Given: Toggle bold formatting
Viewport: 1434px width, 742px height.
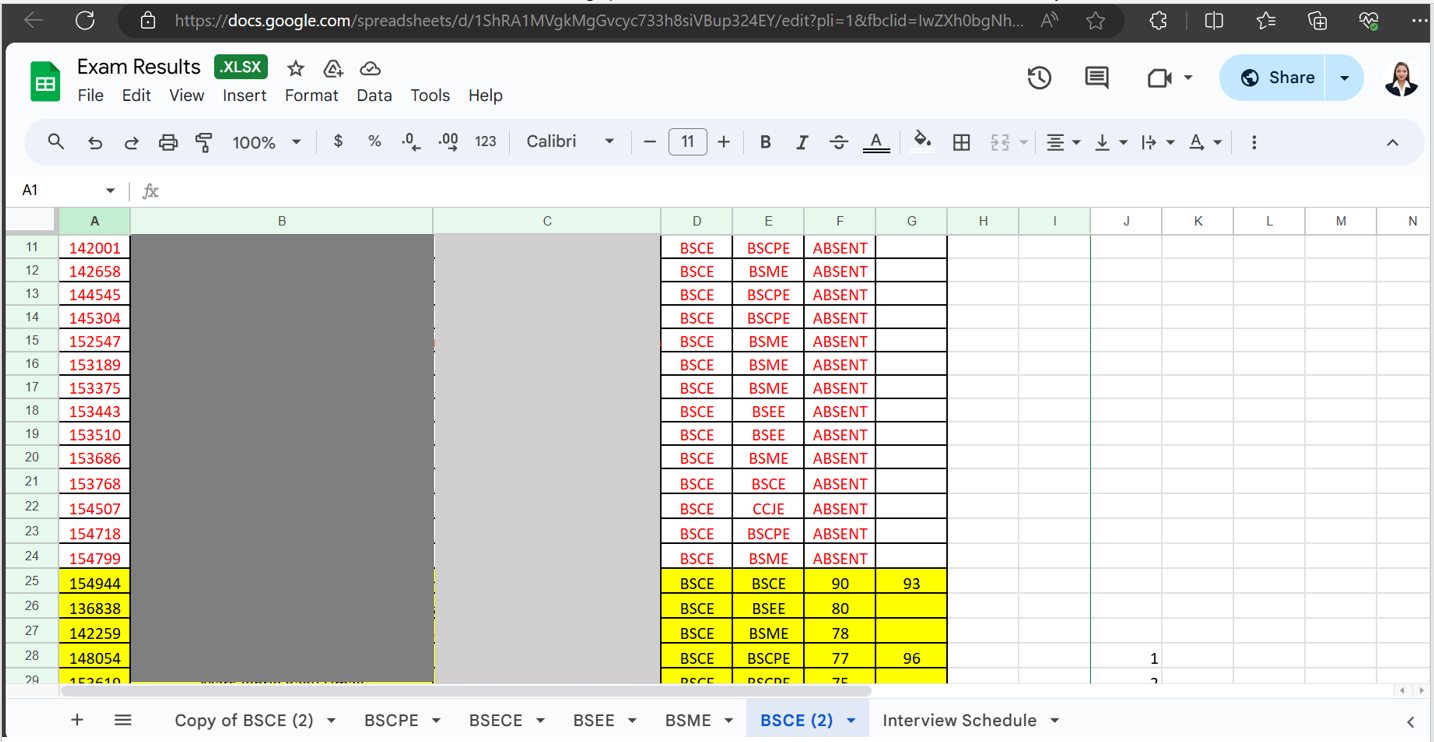Looking at the screenshot, I should coord(765,142).
